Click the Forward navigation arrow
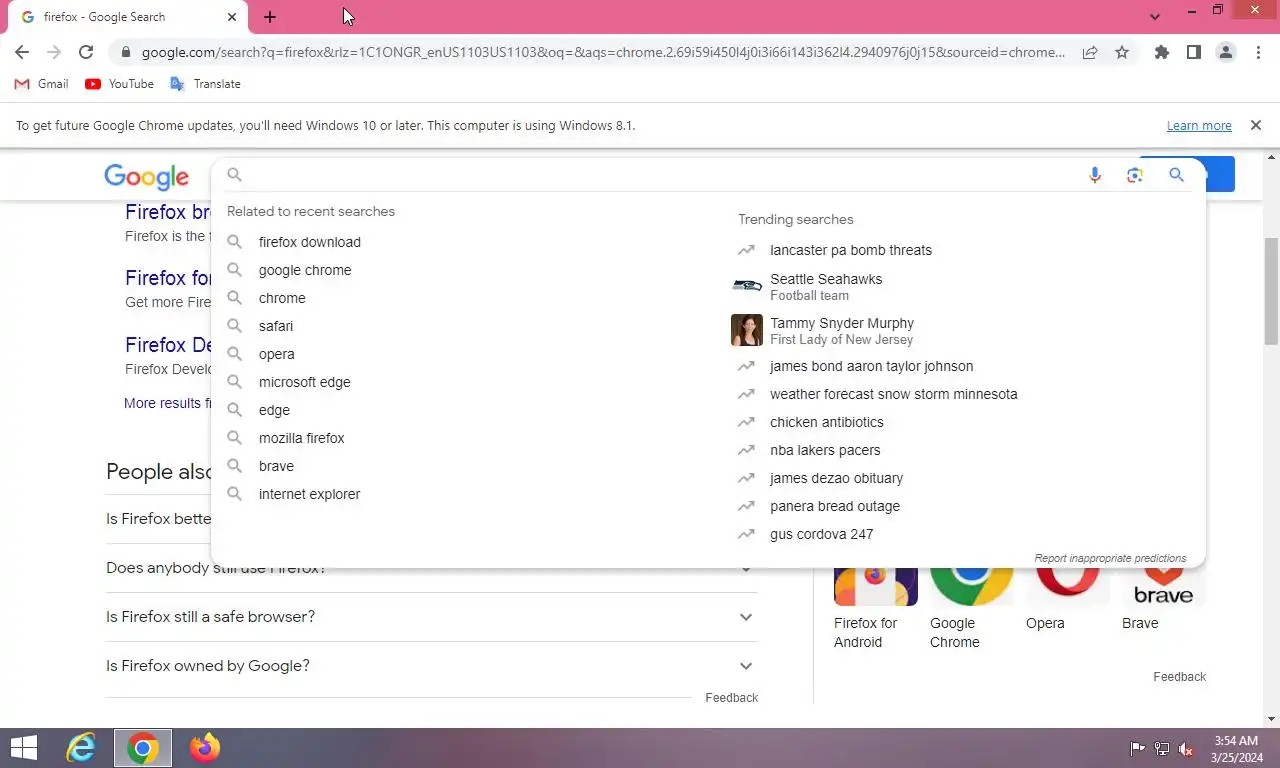Viewport: 1280px width, 768px height. point(54,52)
